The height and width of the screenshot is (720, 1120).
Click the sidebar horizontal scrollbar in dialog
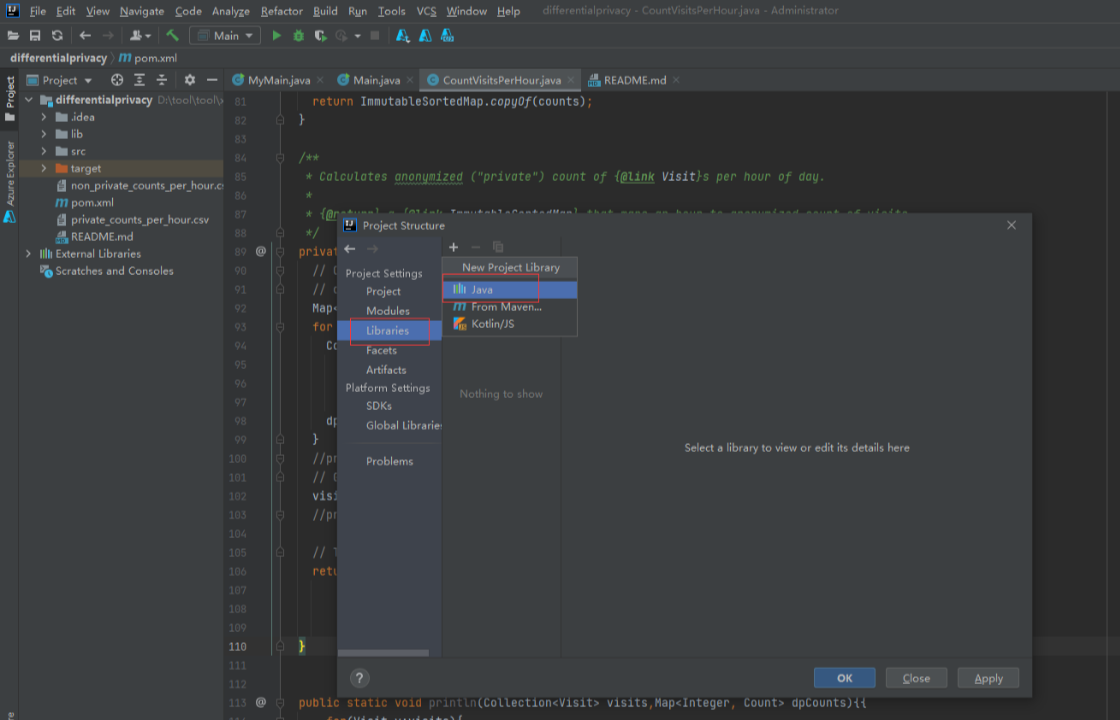(384, 653)
